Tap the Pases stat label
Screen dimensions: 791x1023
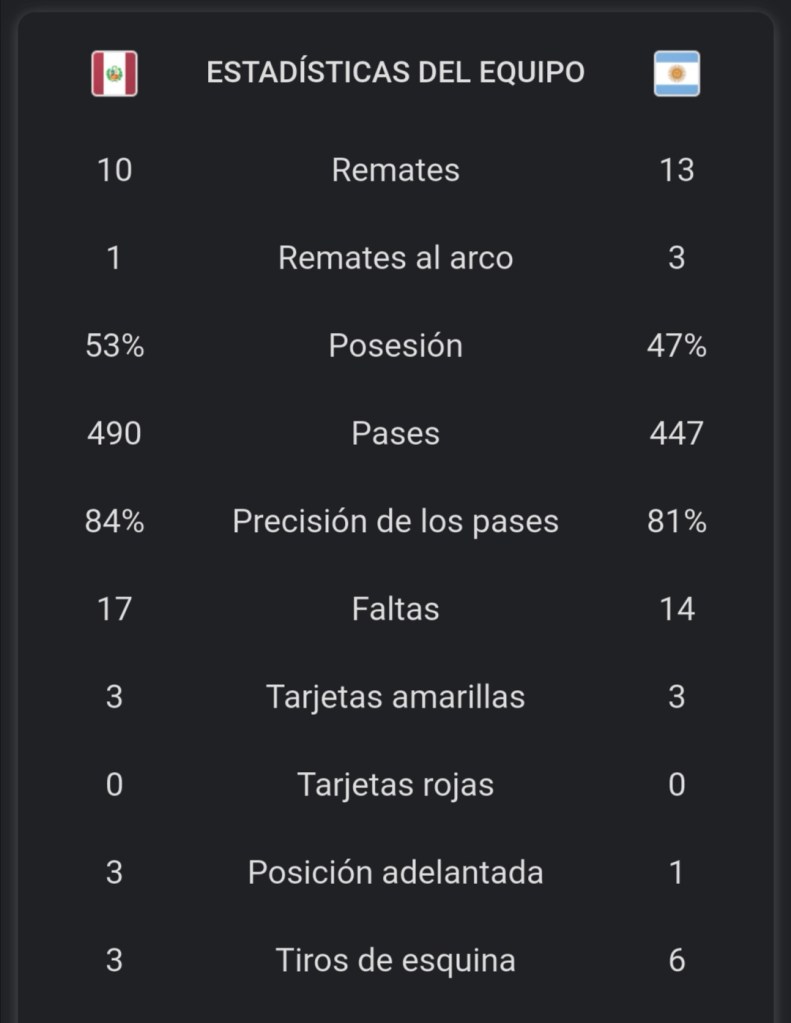[x=395, y=434]
